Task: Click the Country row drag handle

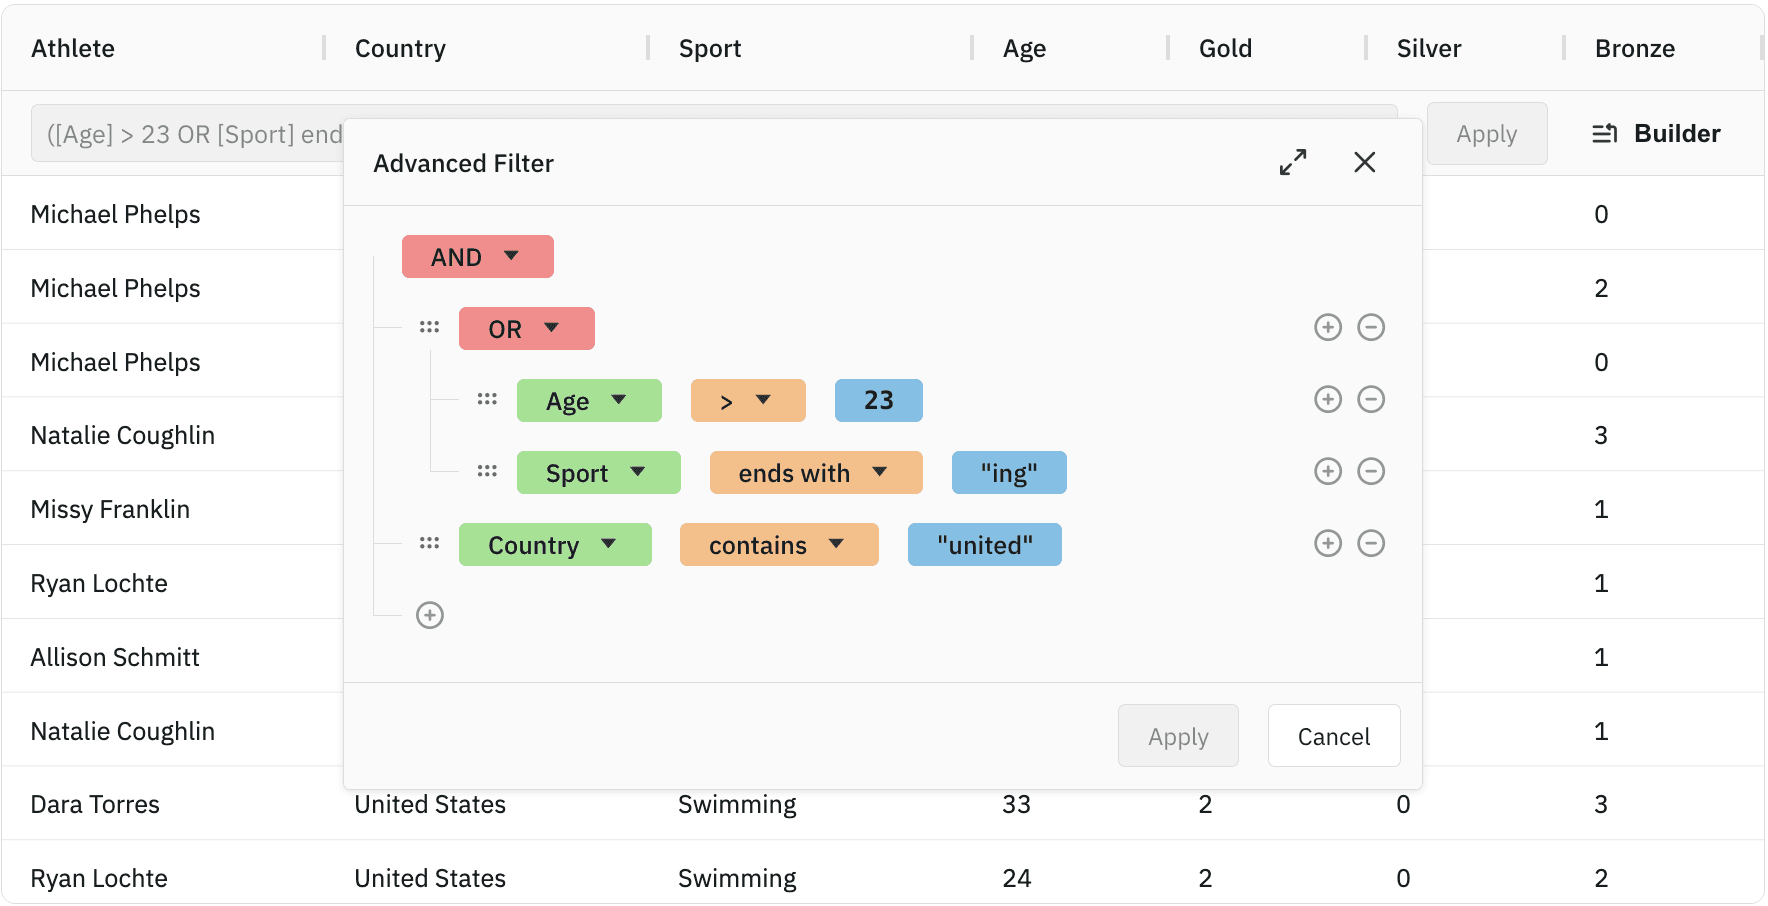Action: [429, 543]
